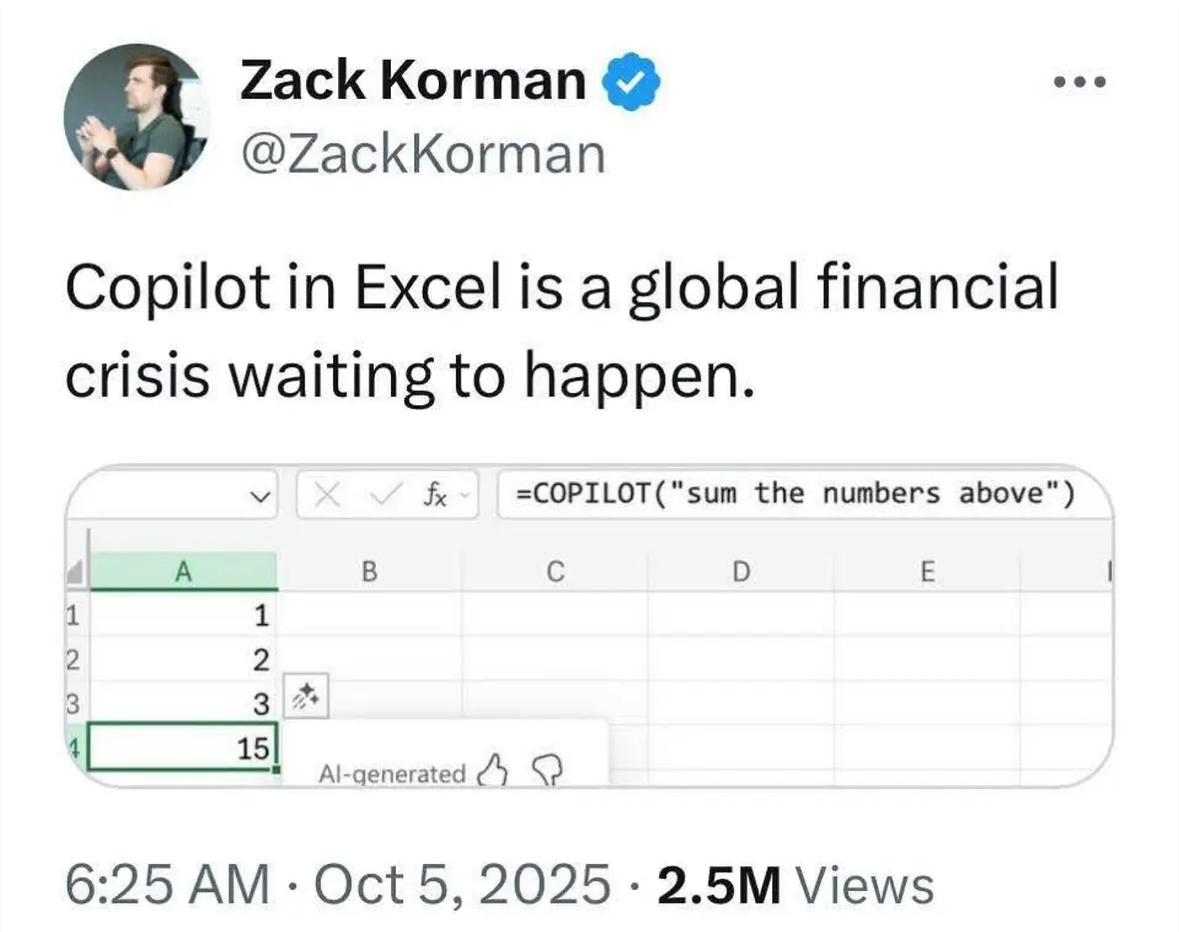Open the @ZackKorman handle link
Screen dimensions: 1179x932
coord(422,155)
